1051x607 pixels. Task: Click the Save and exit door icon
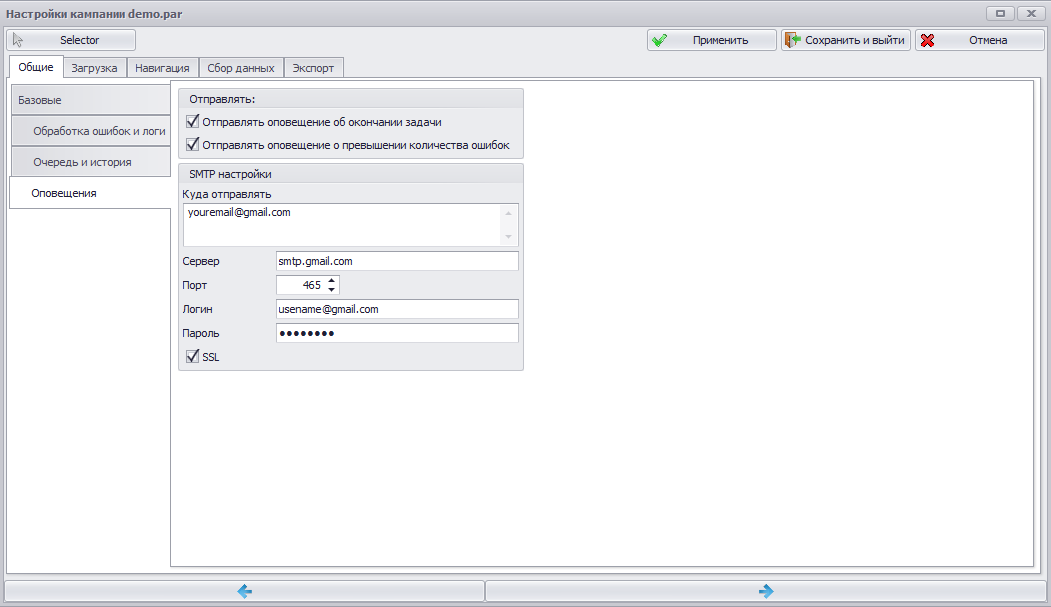(x=793, y=40)
